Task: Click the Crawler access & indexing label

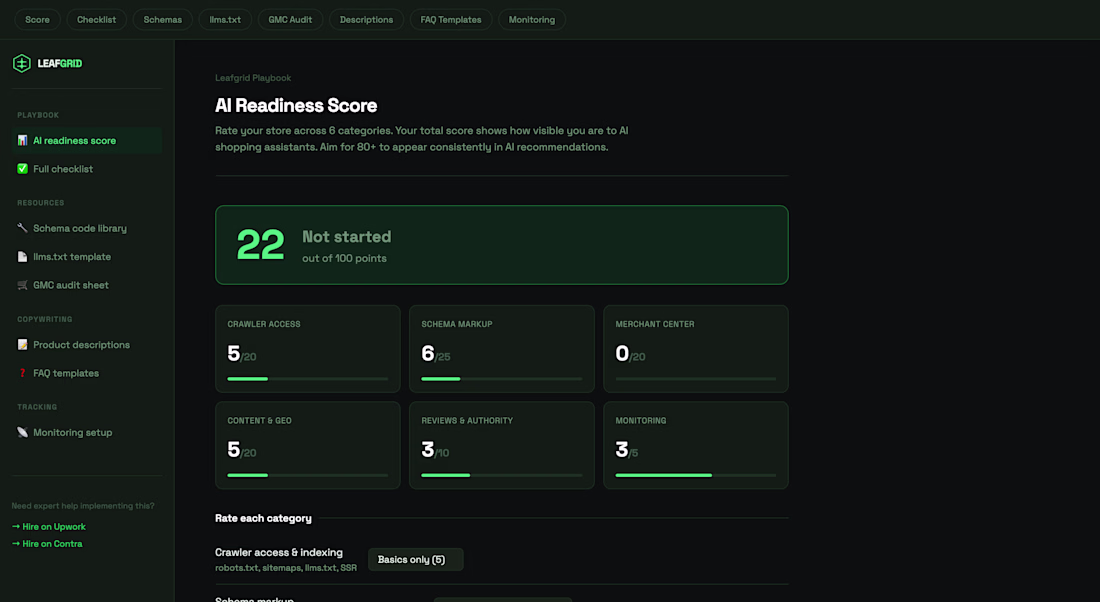Action: [279, 552]
